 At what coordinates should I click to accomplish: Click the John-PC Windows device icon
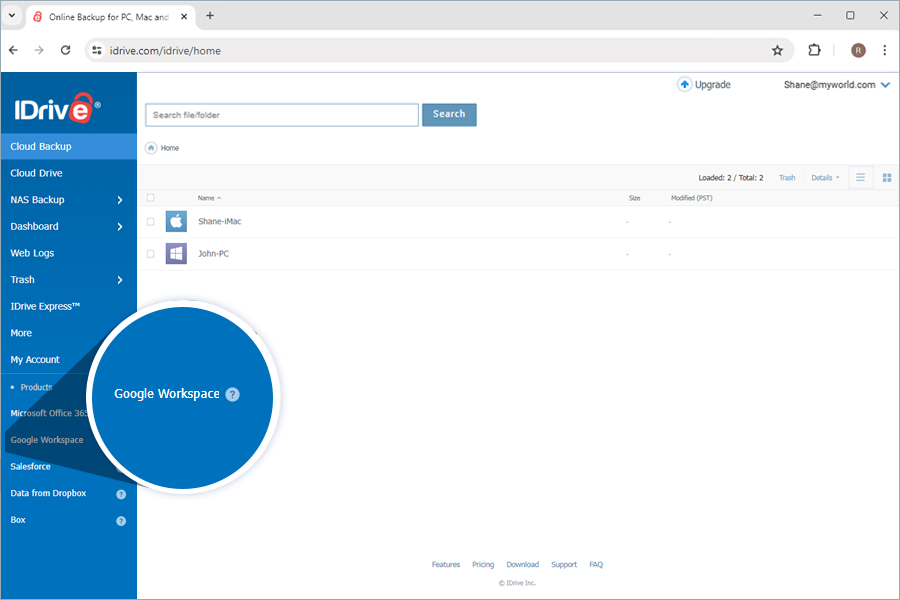click(176, 254)
